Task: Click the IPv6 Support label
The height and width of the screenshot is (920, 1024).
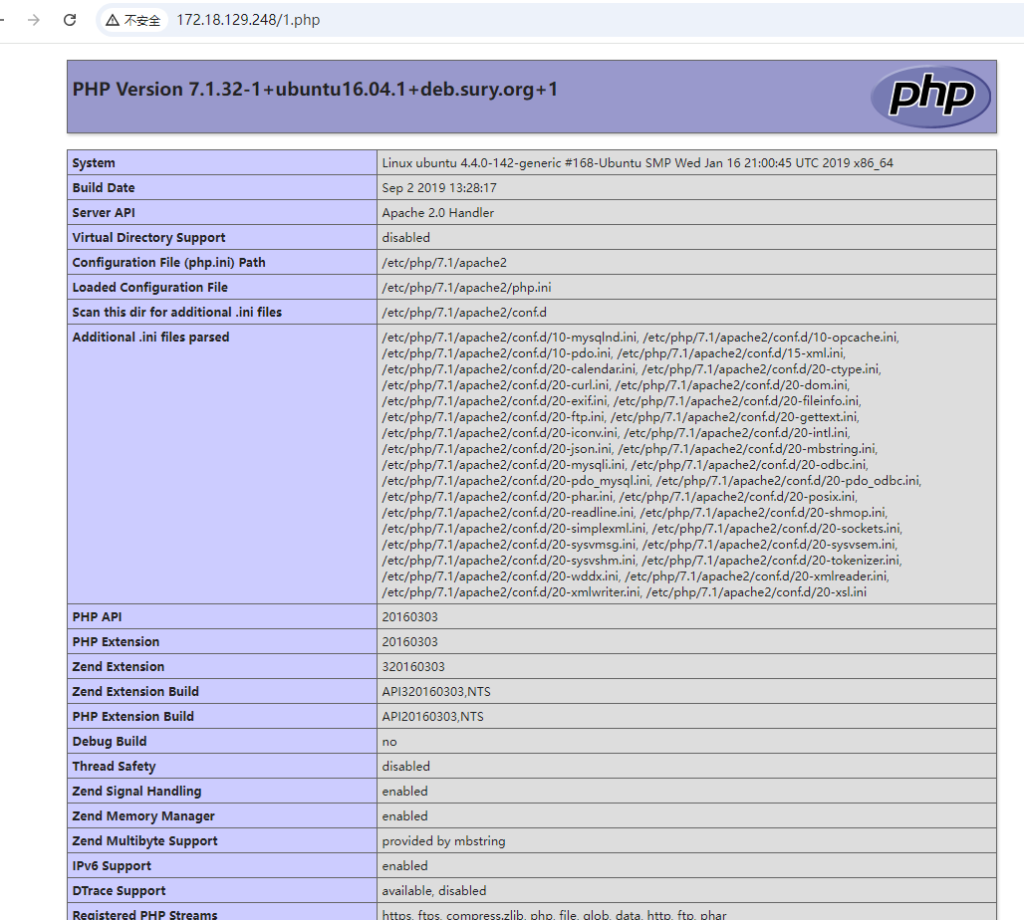Action: coord(112,865)
